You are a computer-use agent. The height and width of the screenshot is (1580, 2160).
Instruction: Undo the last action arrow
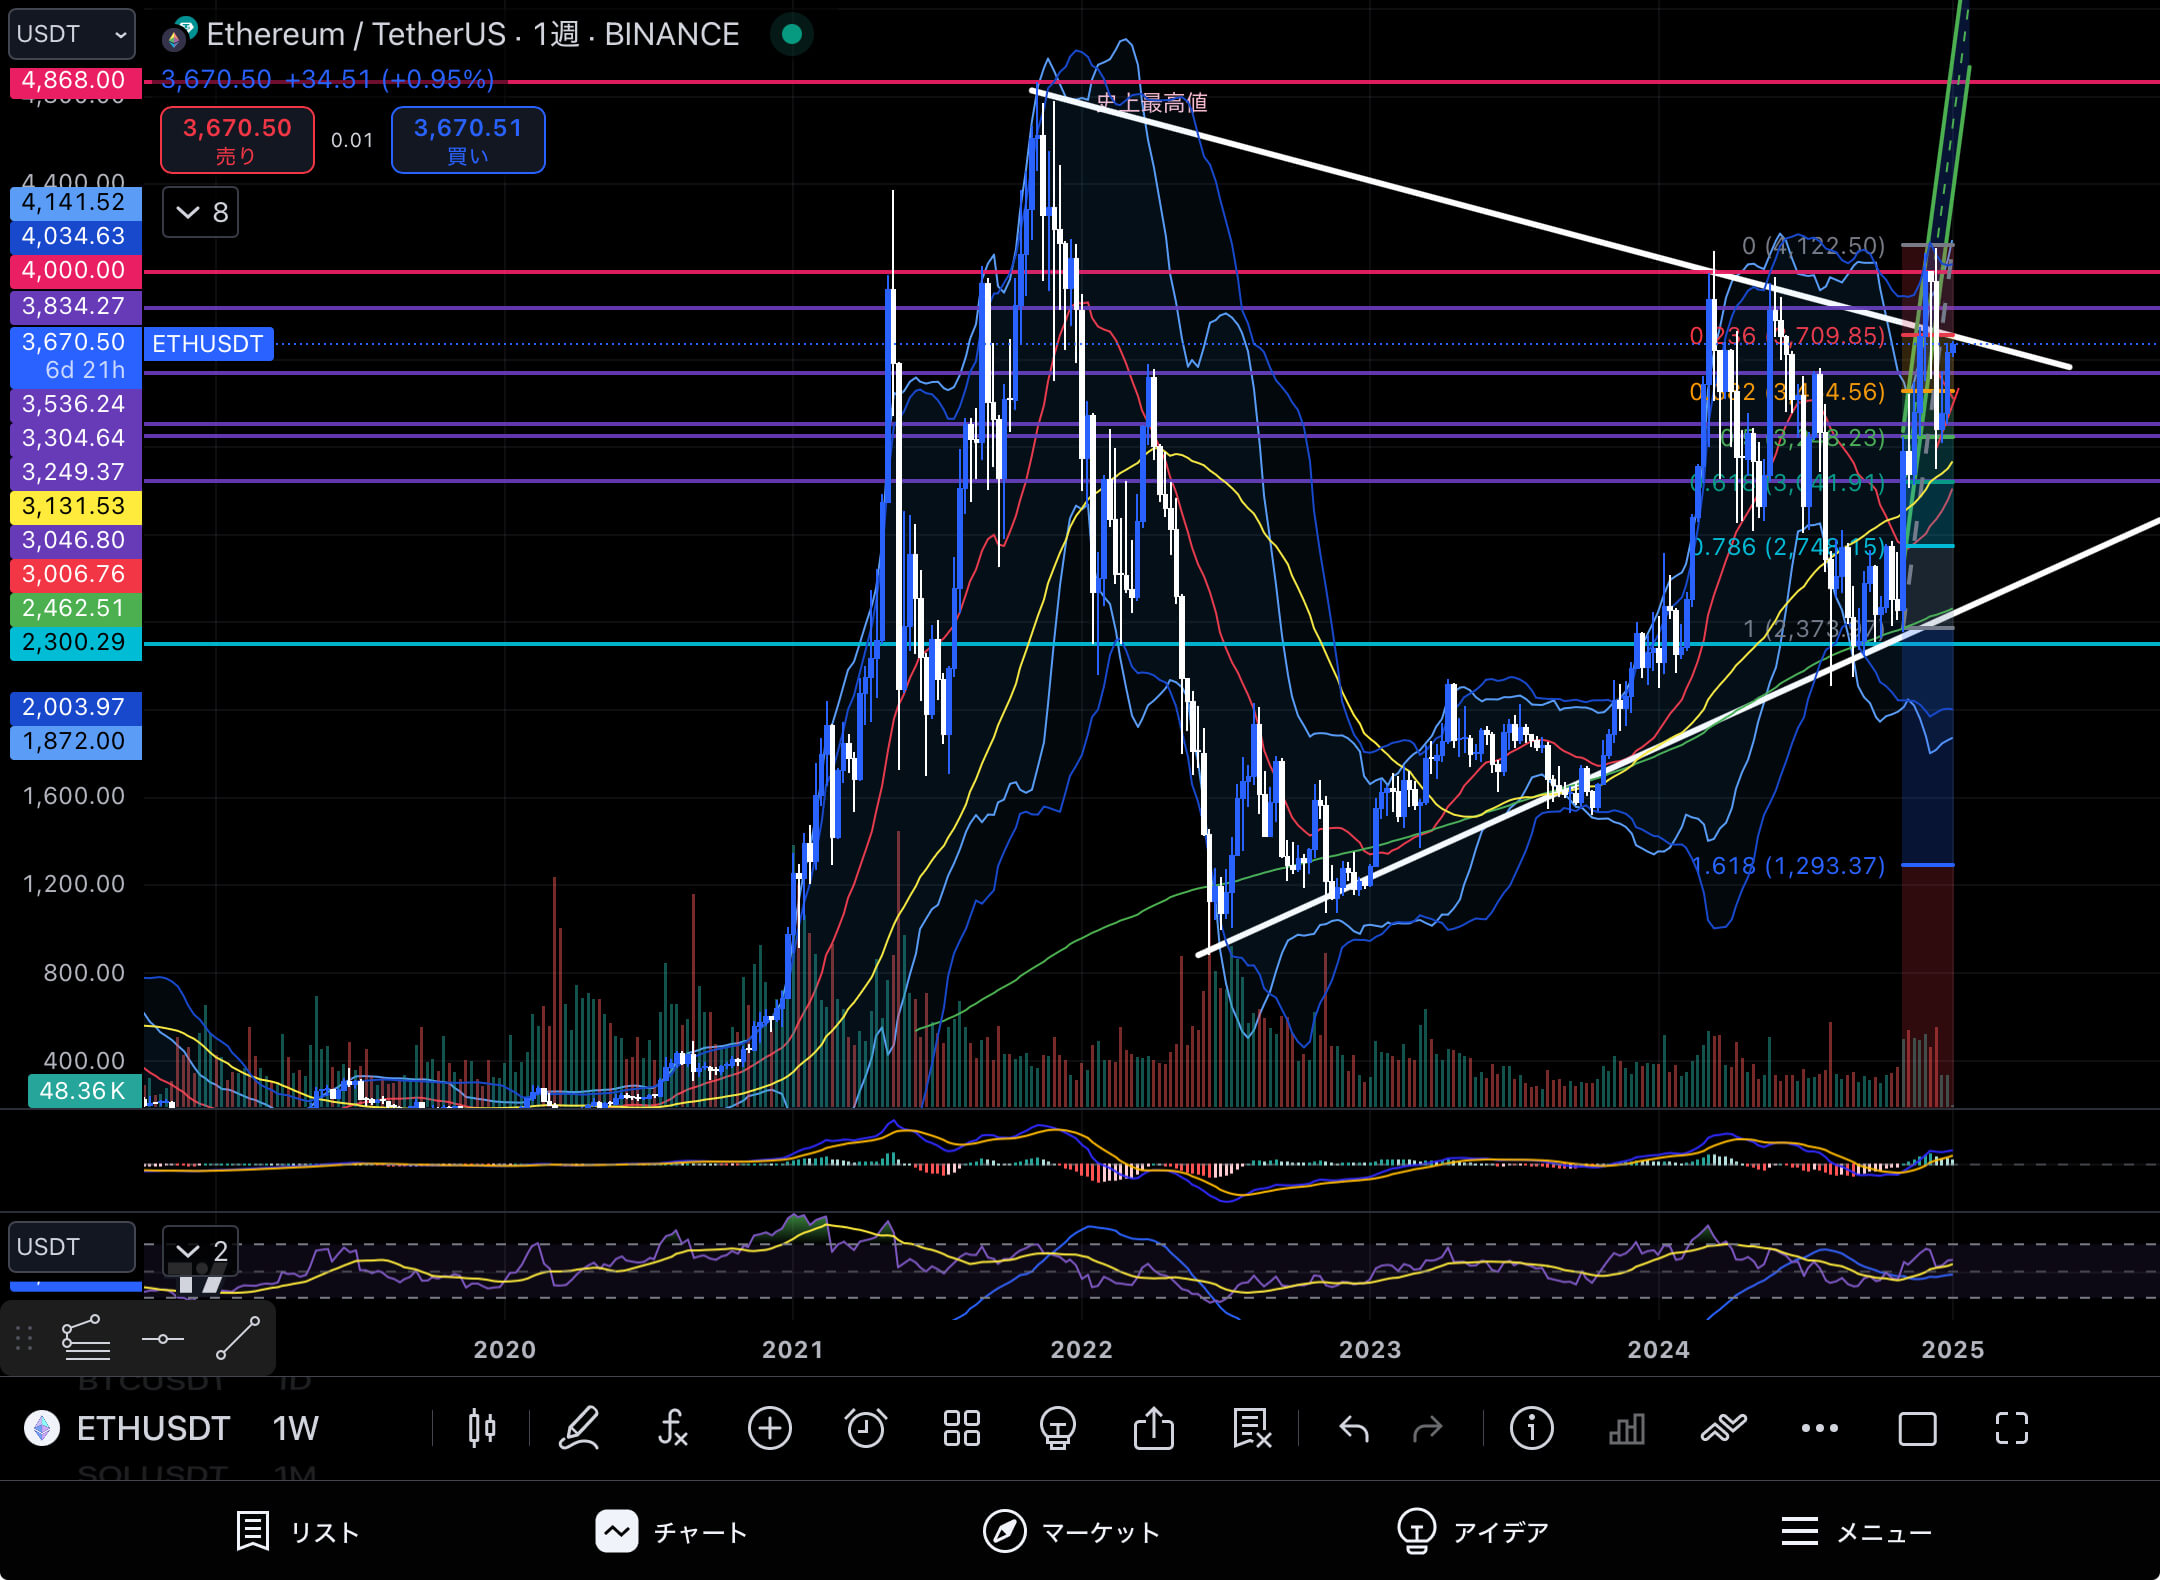1353,1429
